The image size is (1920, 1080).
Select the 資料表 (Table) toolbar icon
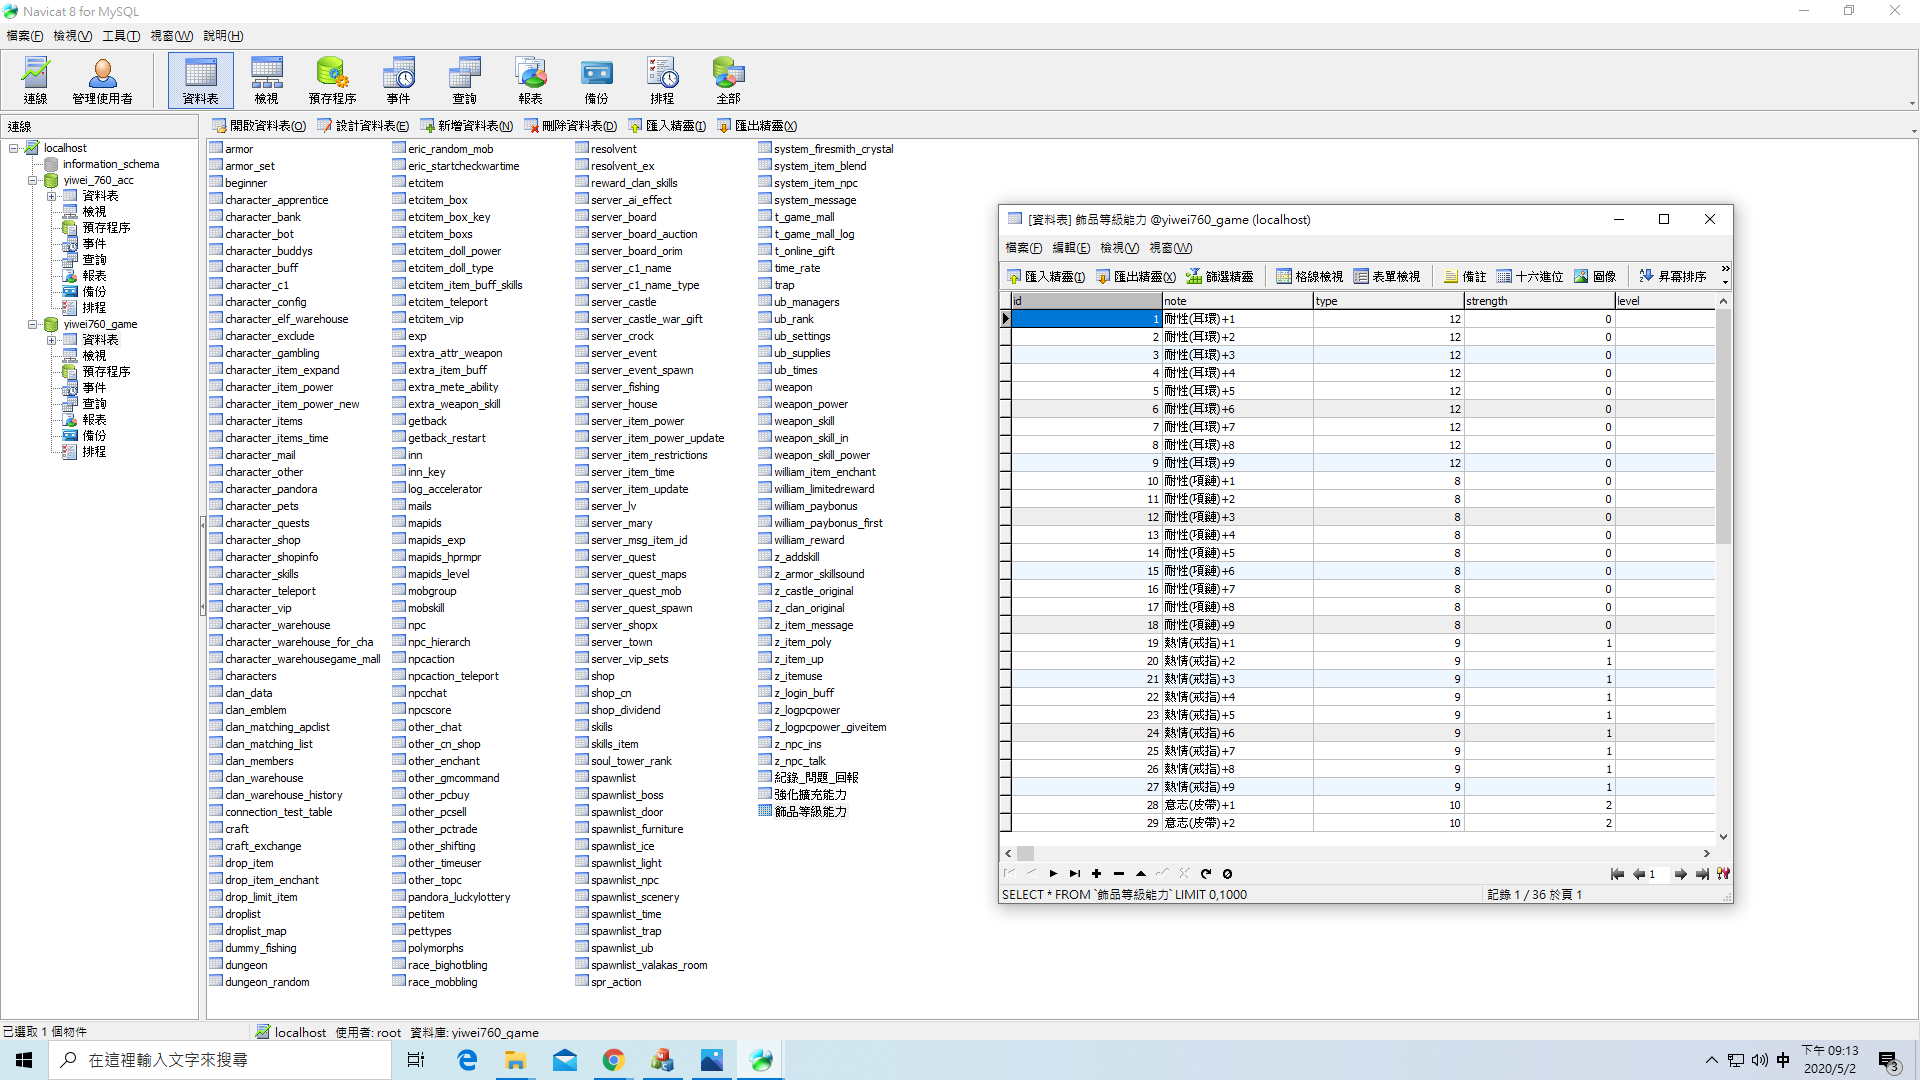pyautogui.click(x=200, y=81)
